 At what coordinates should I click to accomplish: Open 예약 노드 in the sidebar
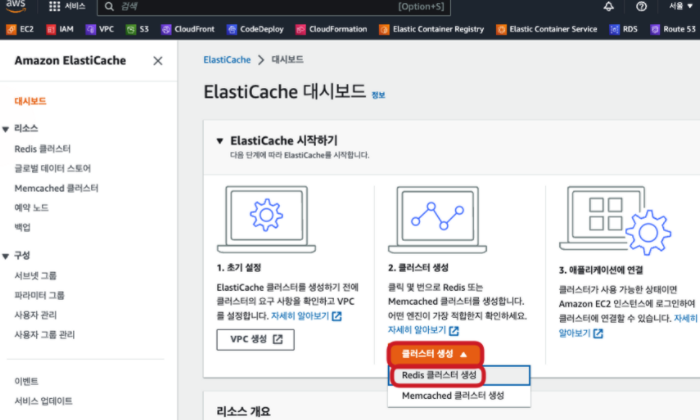[31, 208]
